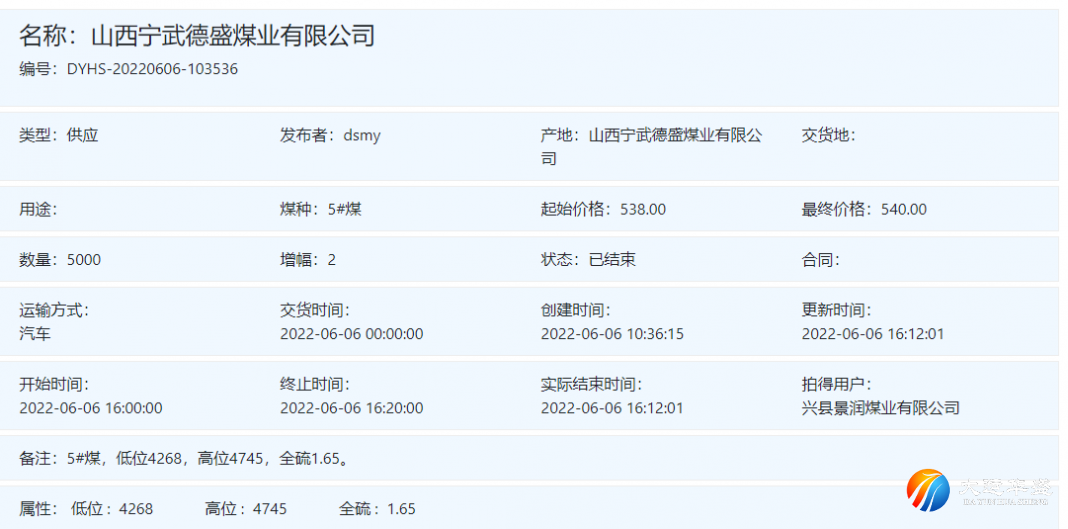Image resolution: width=1068 pixels, height=529 pixels.
Task: Click the 全硫 1.65 attribute value
Action: (x=401, y=509)
